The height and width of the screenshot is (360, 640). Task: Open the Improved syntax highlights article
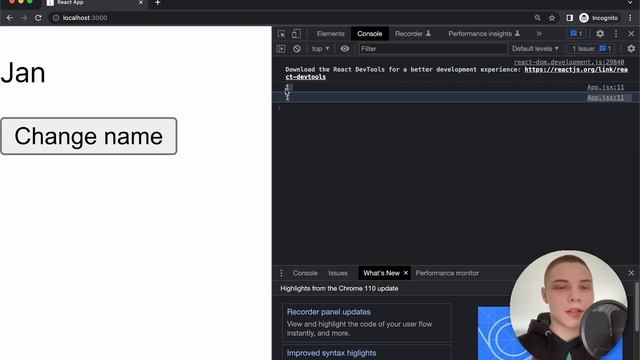point(331,353)
